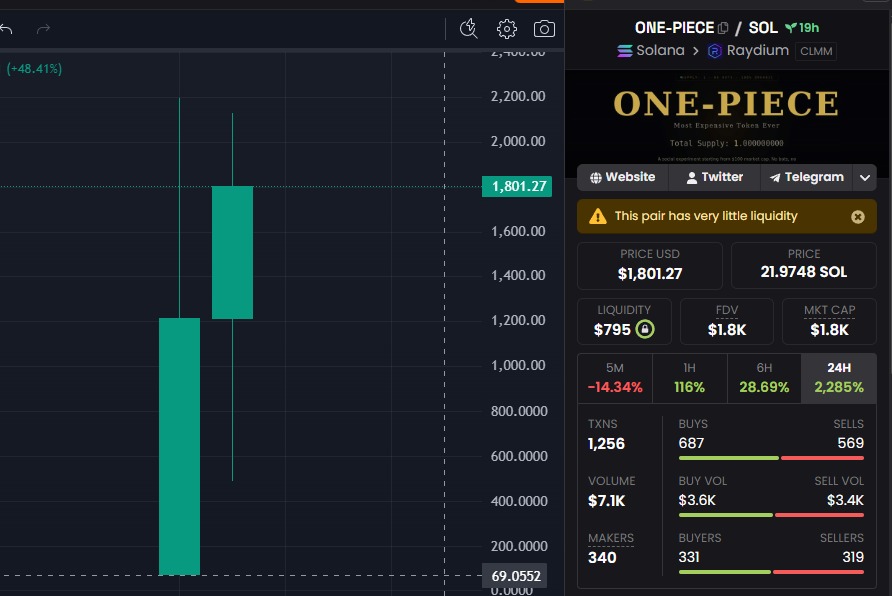
Task: Click the ONE-PIECE banner image
Action: coord(727,117)
